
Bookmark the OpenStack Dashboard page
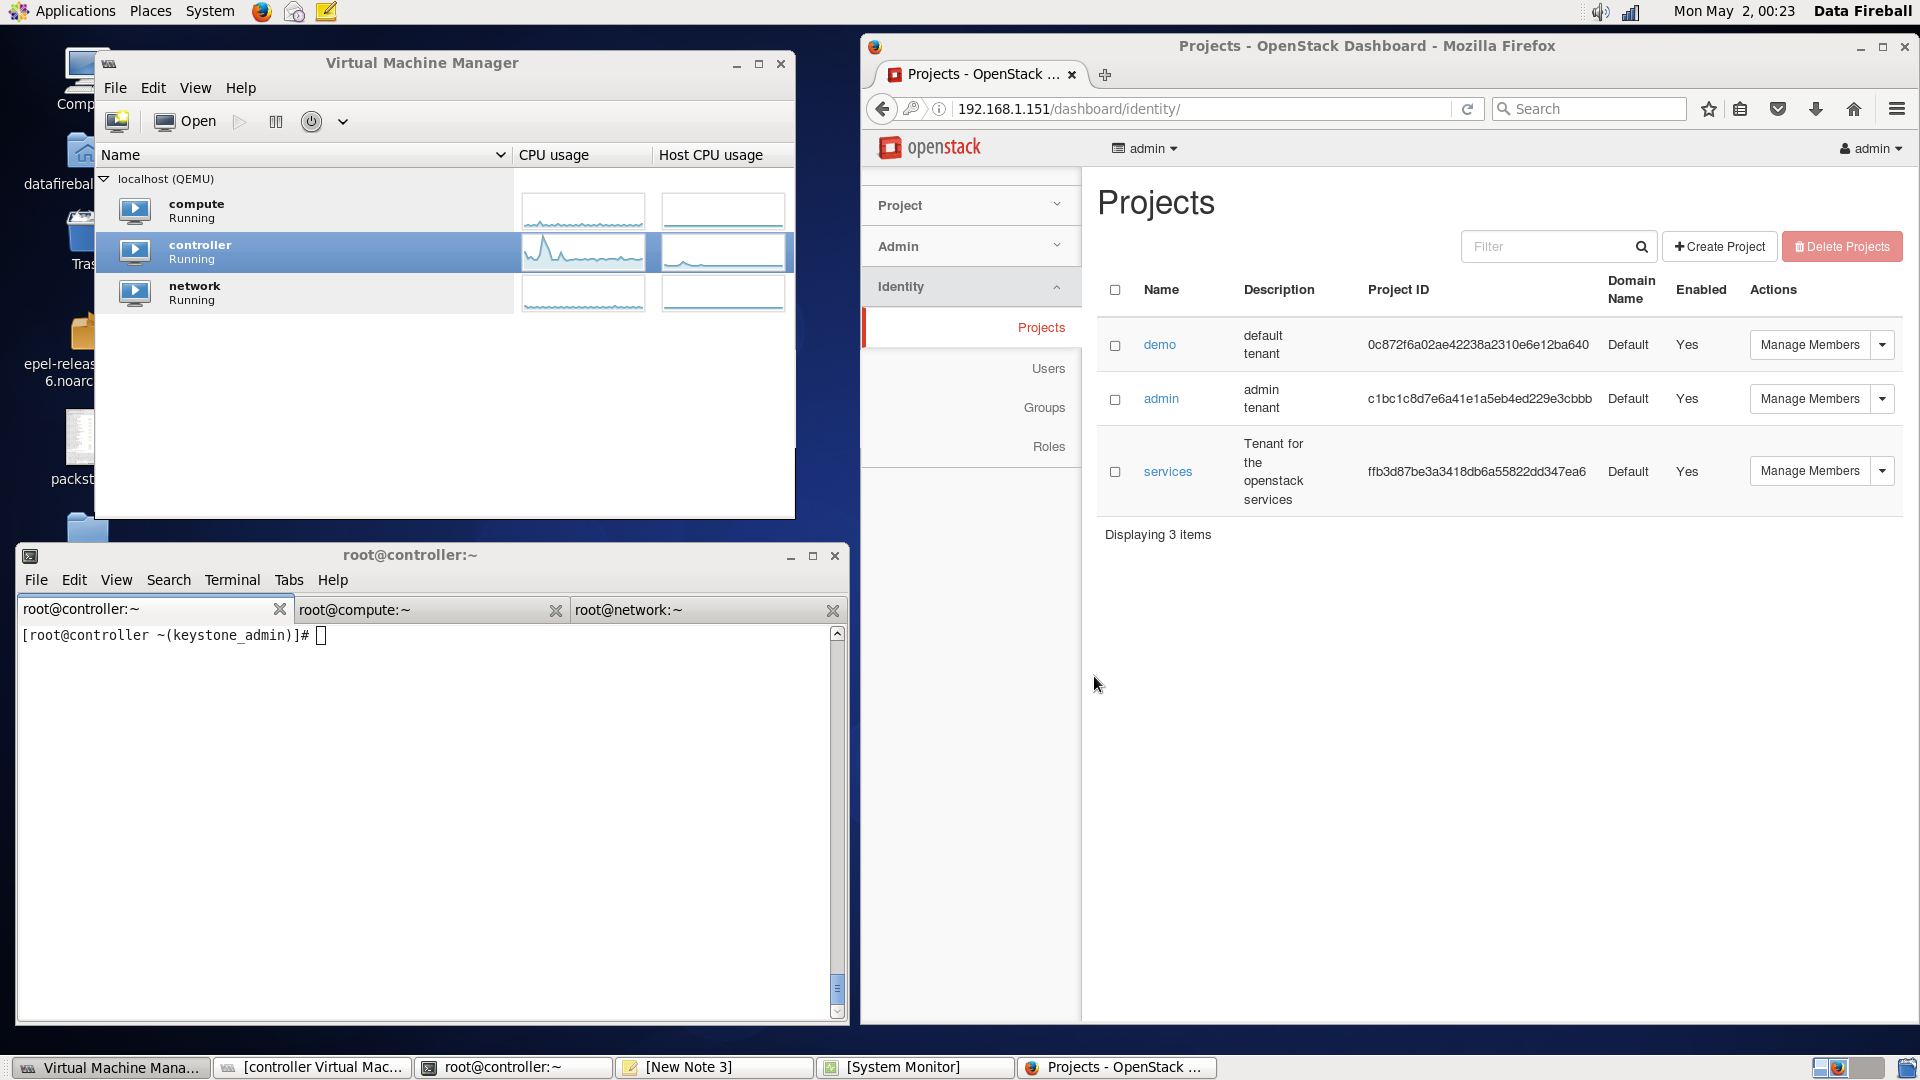click(x=1708, y=109)
